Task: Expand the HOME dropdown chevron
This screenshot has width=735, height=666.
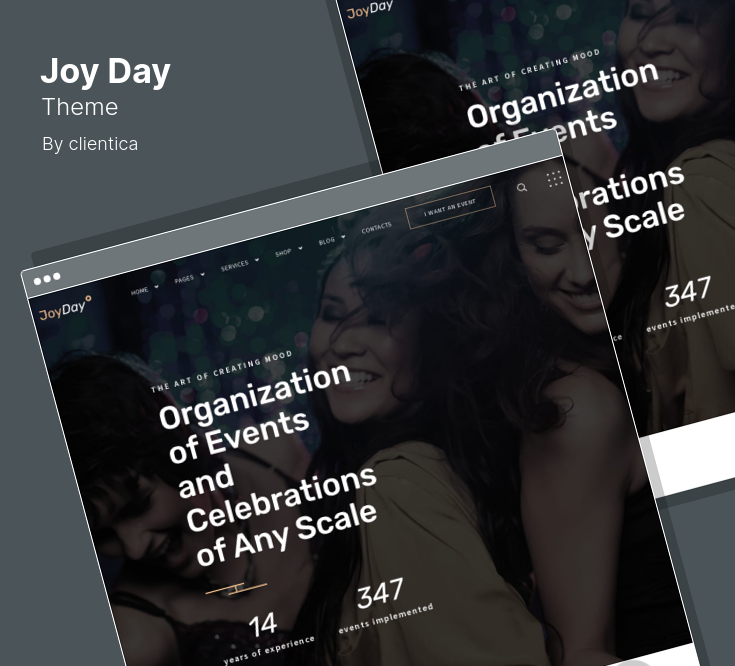Action: (x=157, y=287)
